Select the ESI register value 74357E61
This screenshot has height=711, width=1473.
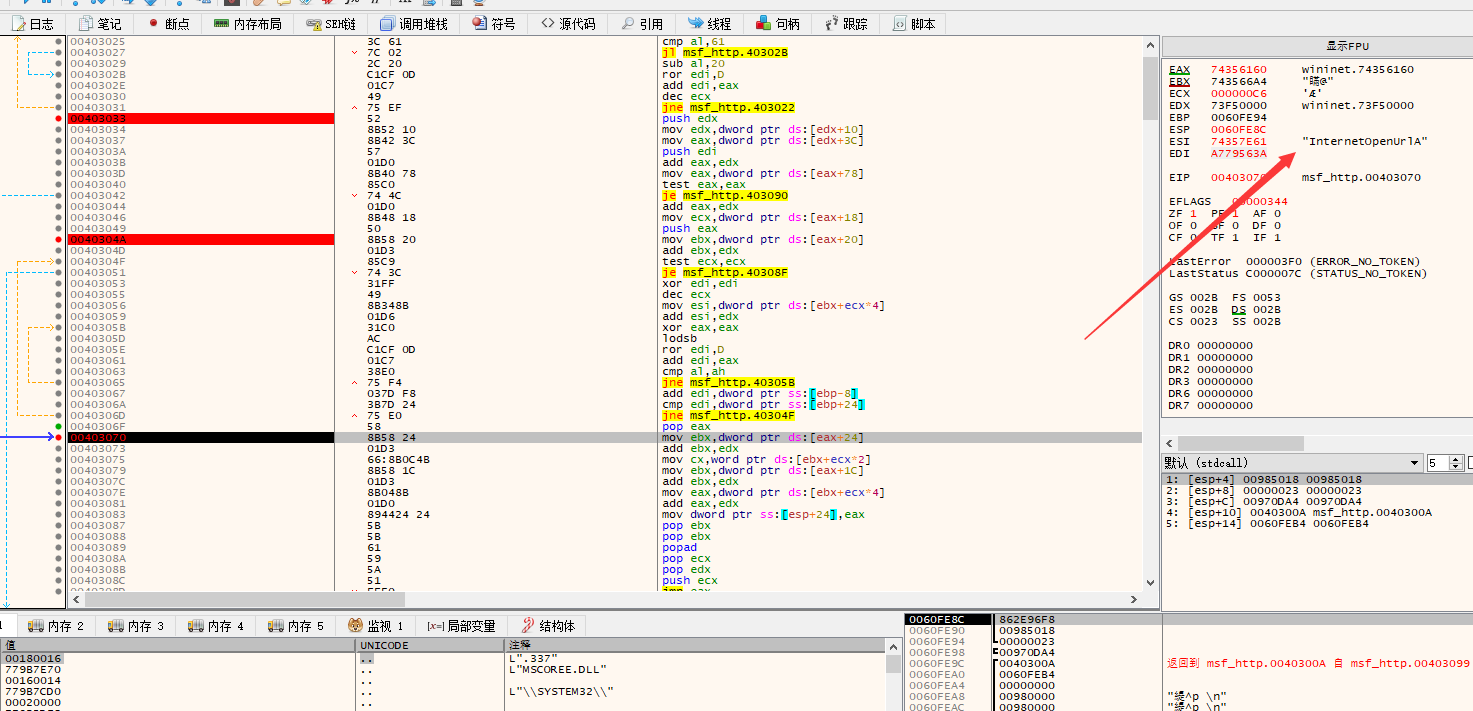tap(1238, 142)
